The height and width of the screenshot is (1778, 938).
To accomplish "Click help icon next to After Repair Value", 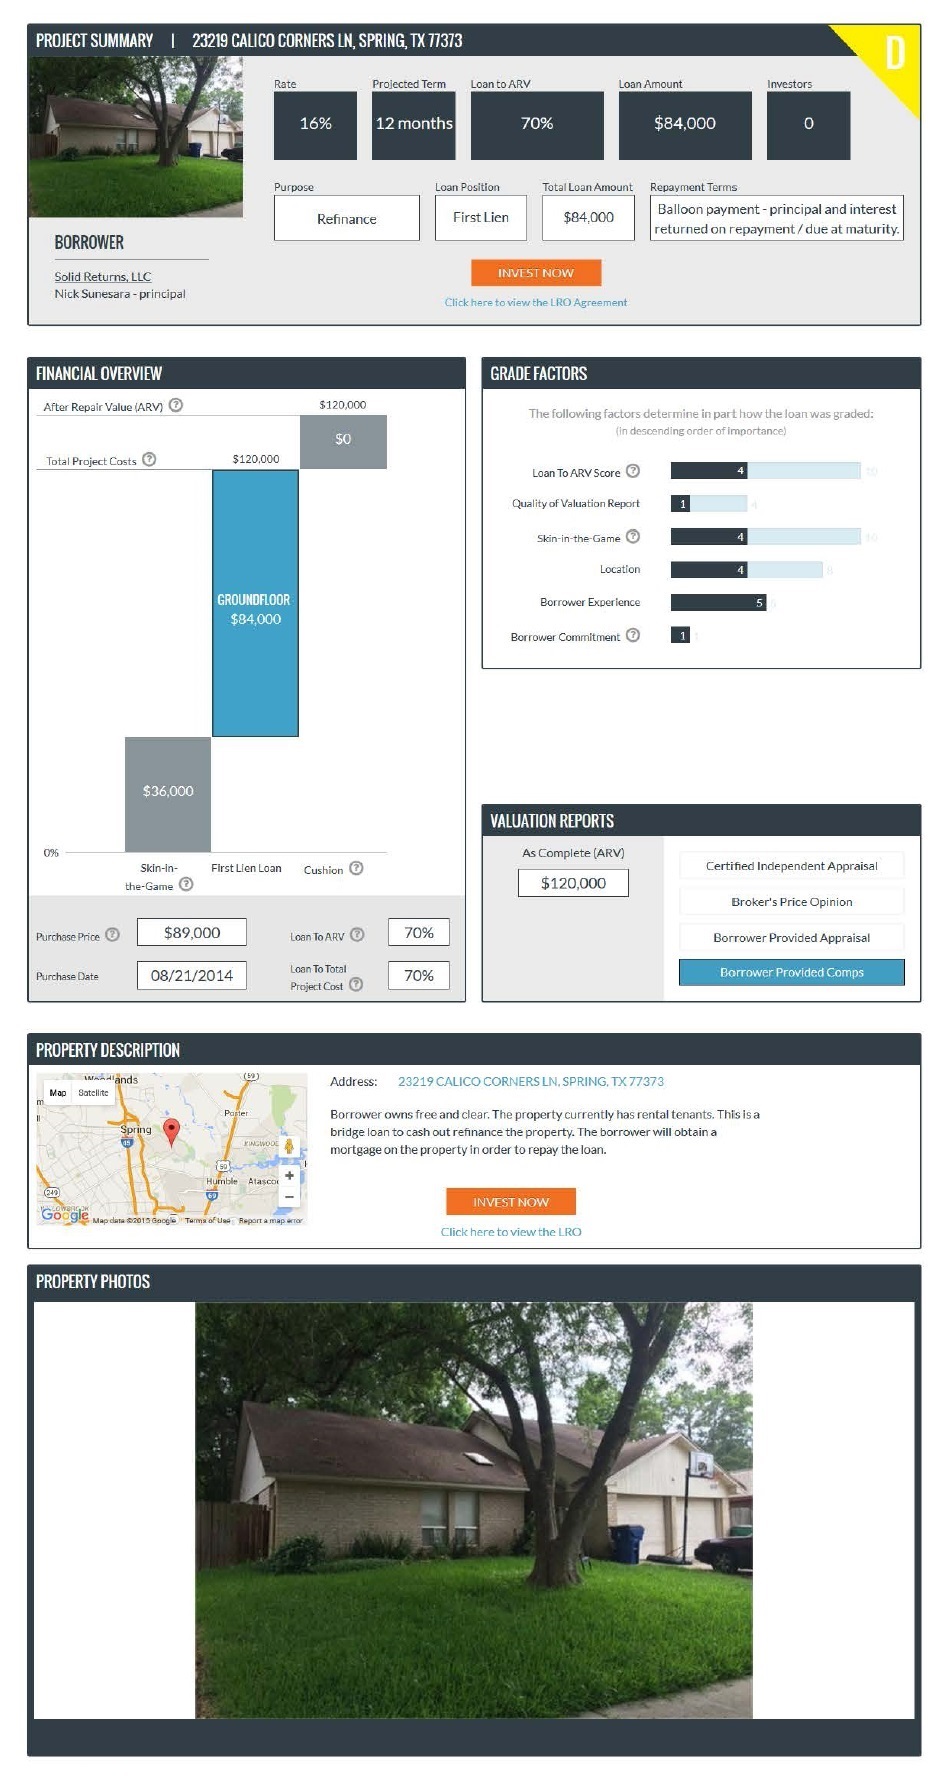I will click(x=176, y=405).
